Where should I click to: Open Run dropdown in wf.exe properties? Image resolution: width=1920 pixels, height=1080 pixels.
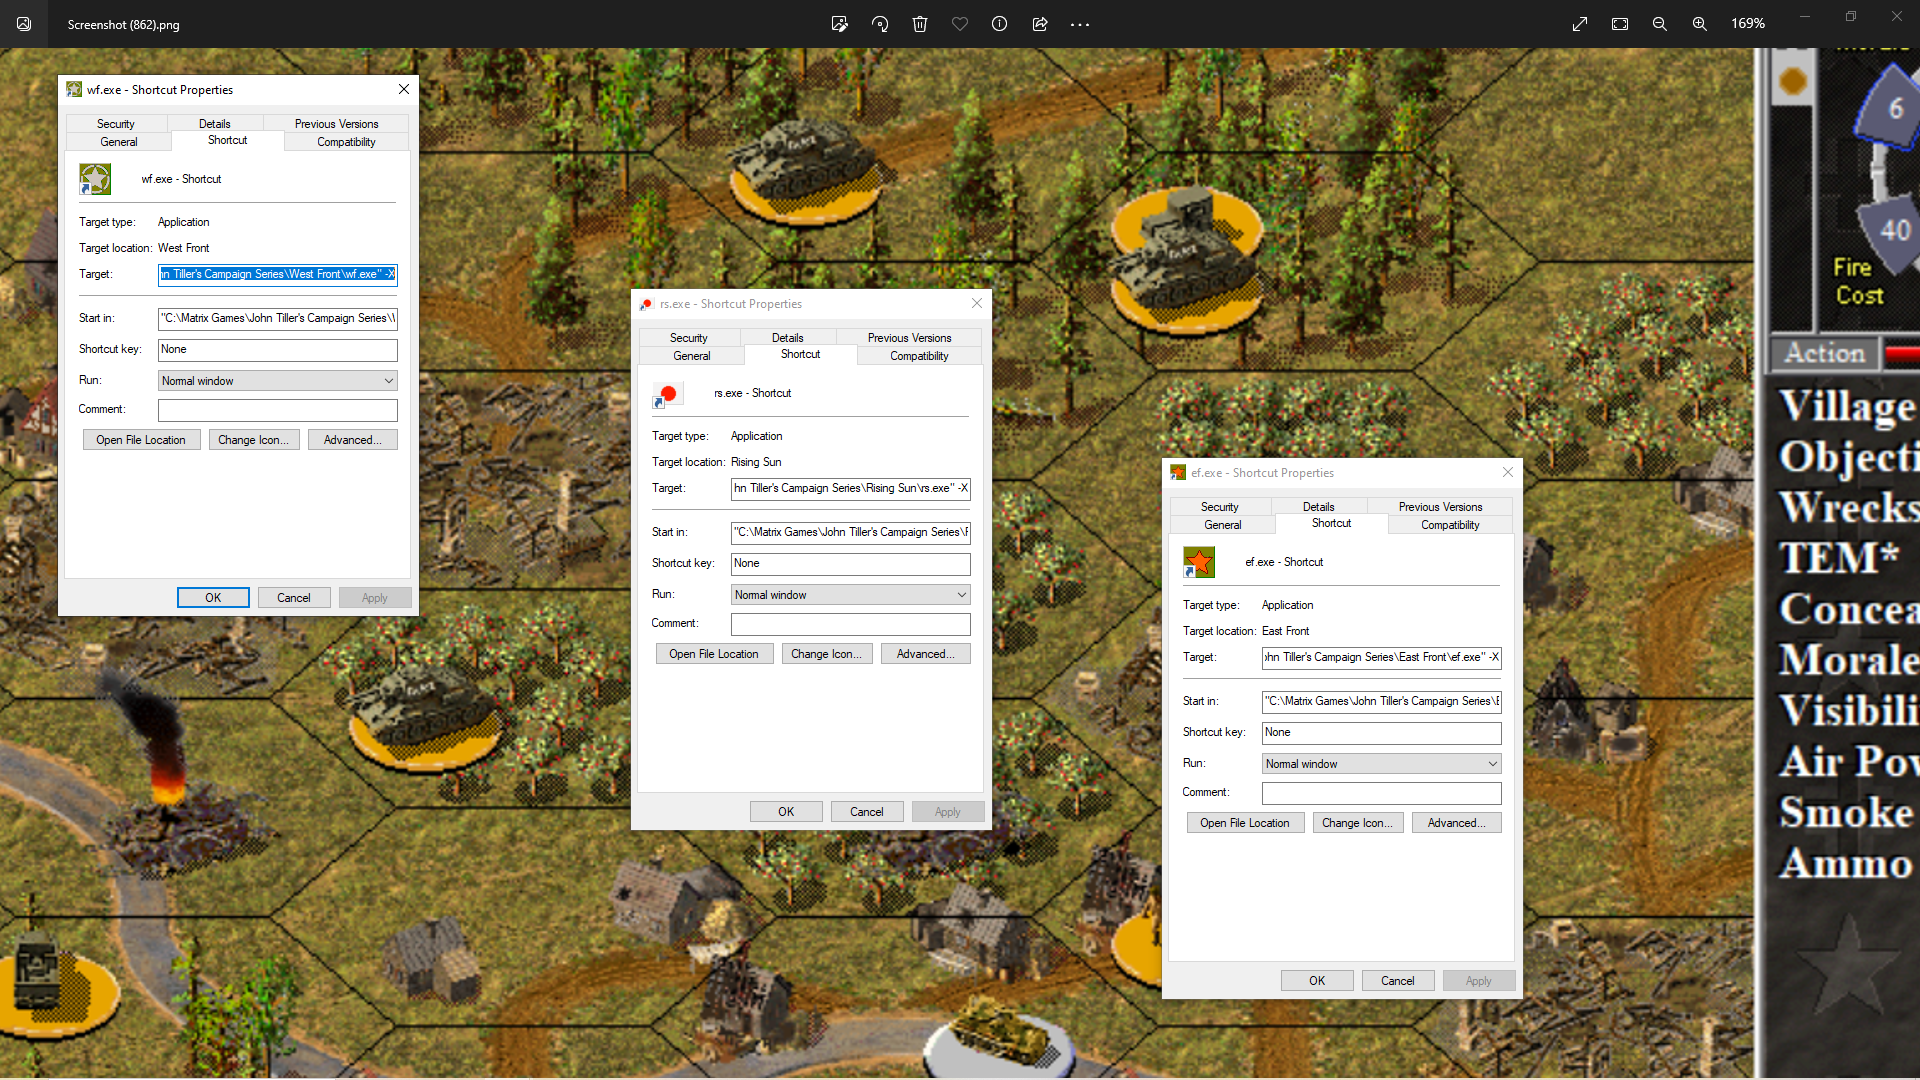(278, 381)
